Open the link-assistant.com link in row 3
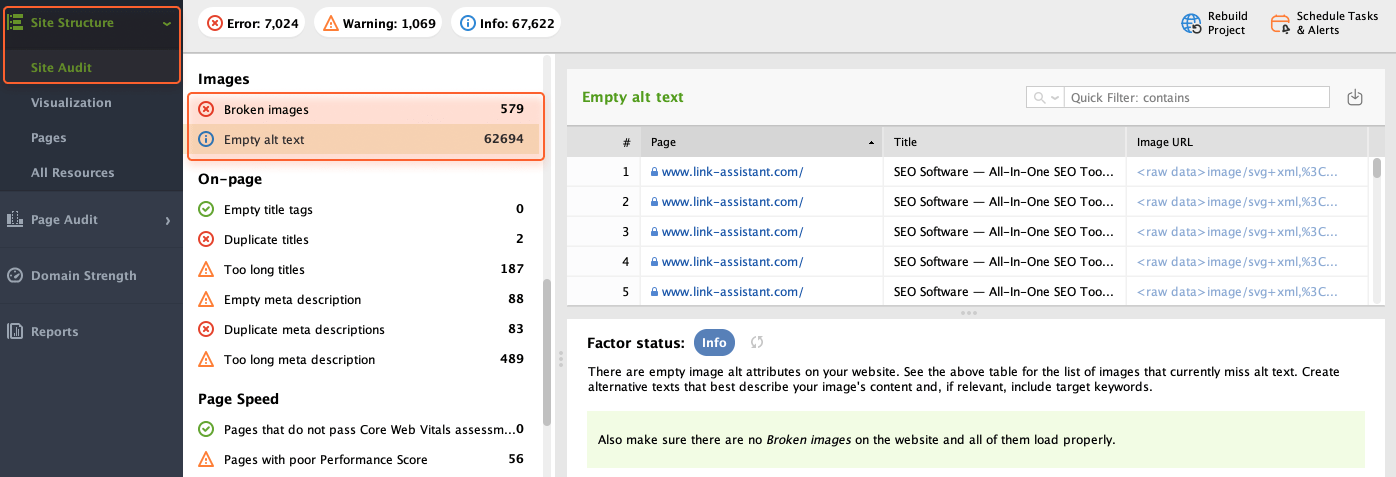 [732, 232]
